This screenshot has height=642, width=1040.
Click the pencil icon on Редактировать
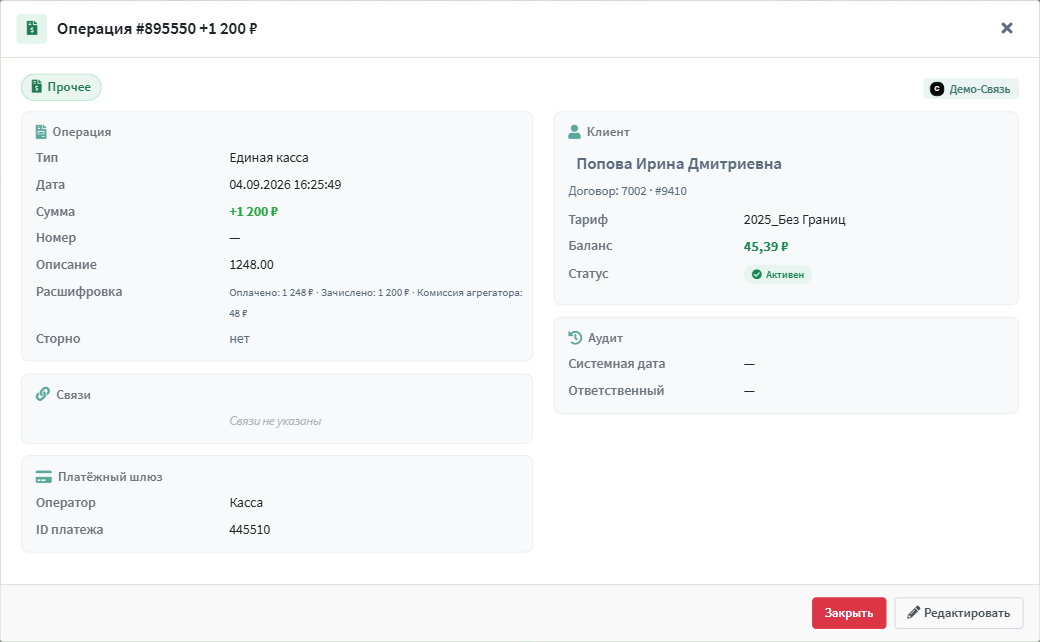[x=913, y=612]
